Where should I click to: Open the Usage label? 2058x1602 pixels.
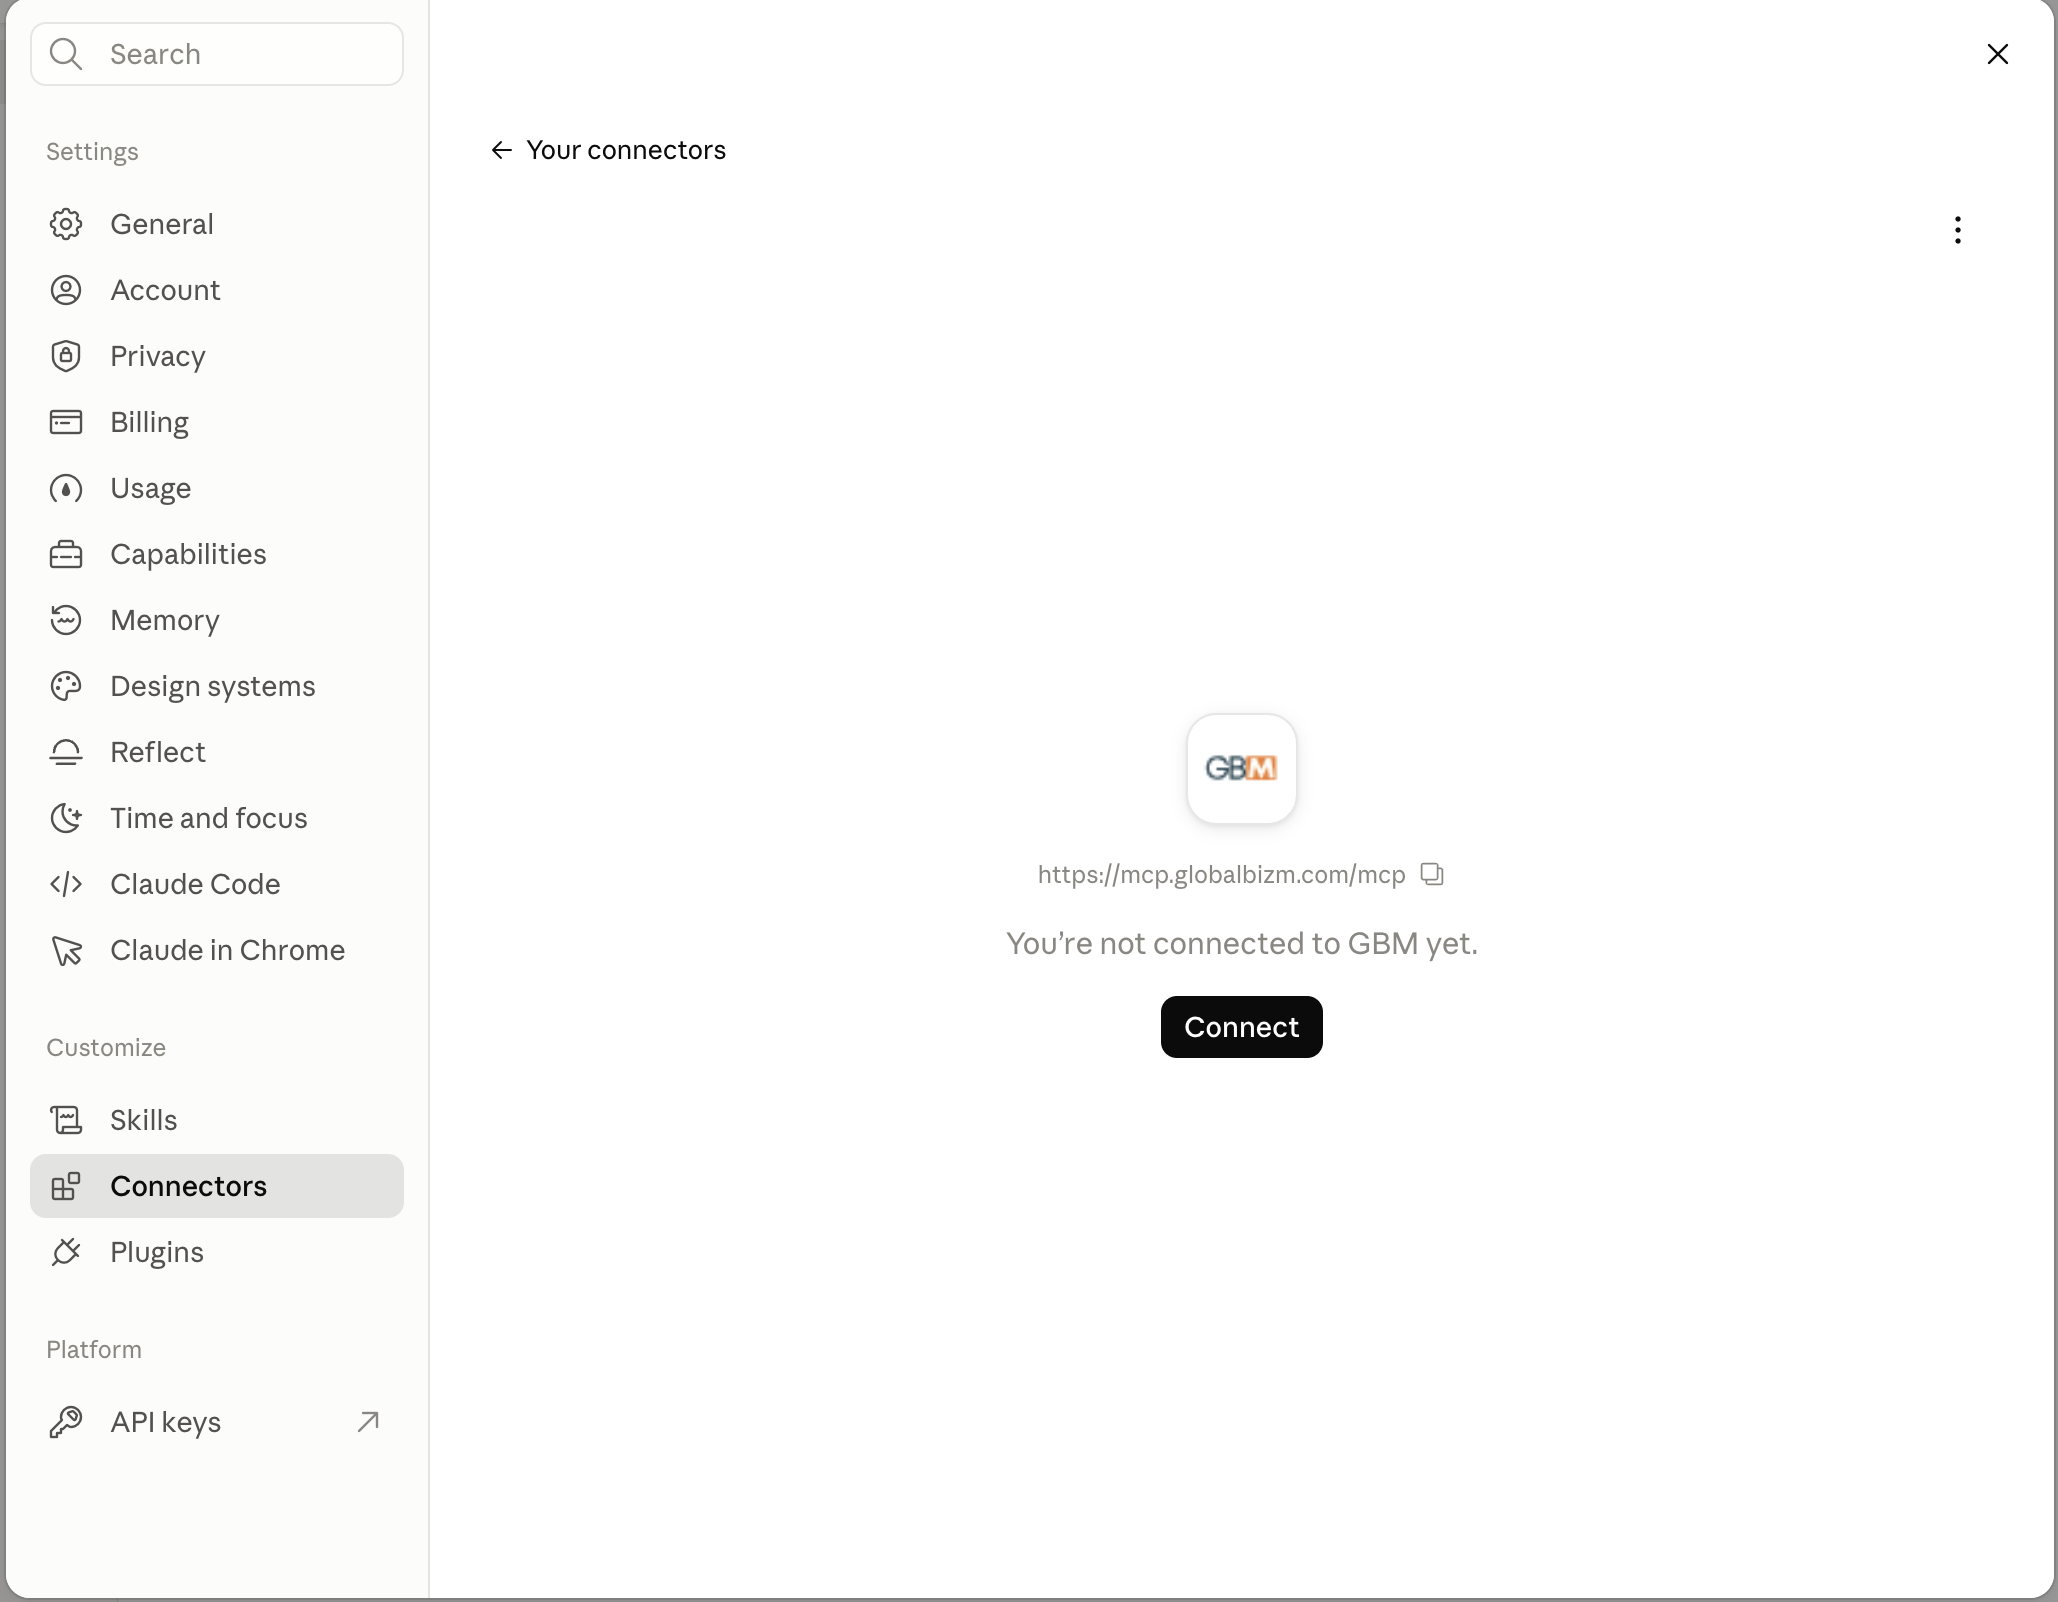pyautogui.click(x=150, y=488)
